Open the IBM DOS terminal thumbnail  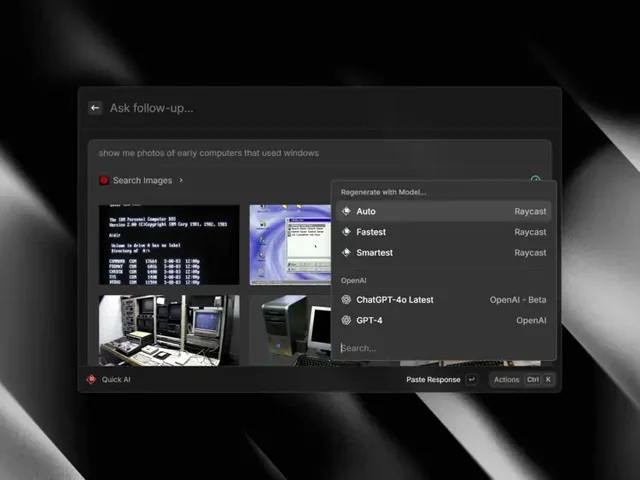coord(169,244)
